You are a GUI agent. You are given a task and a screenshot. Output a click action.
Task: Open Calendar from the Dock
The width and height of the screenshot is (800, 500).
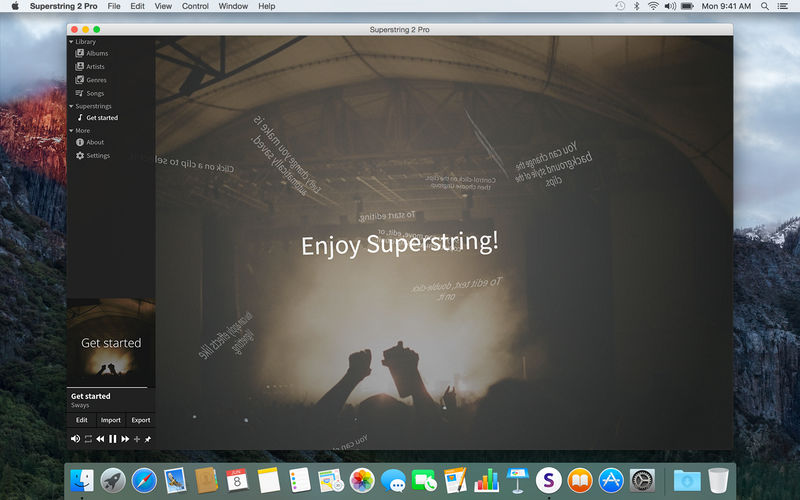pyautogui.click(x=237, y=480)
